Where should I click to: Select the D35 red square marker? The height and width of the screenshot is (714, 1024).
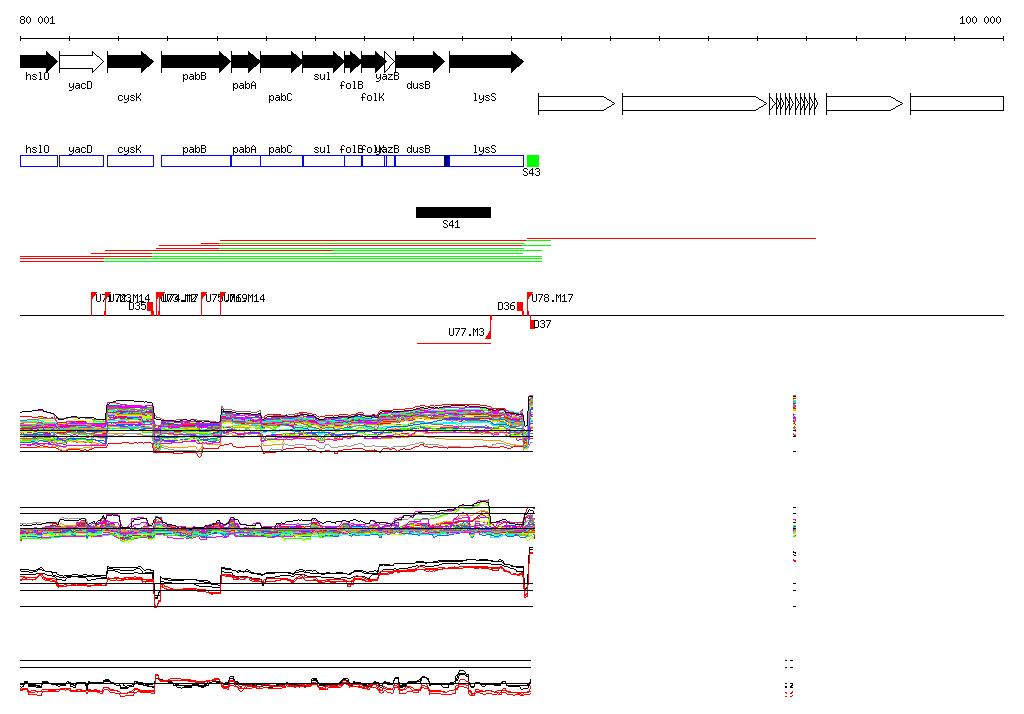(x=150, y=306)
